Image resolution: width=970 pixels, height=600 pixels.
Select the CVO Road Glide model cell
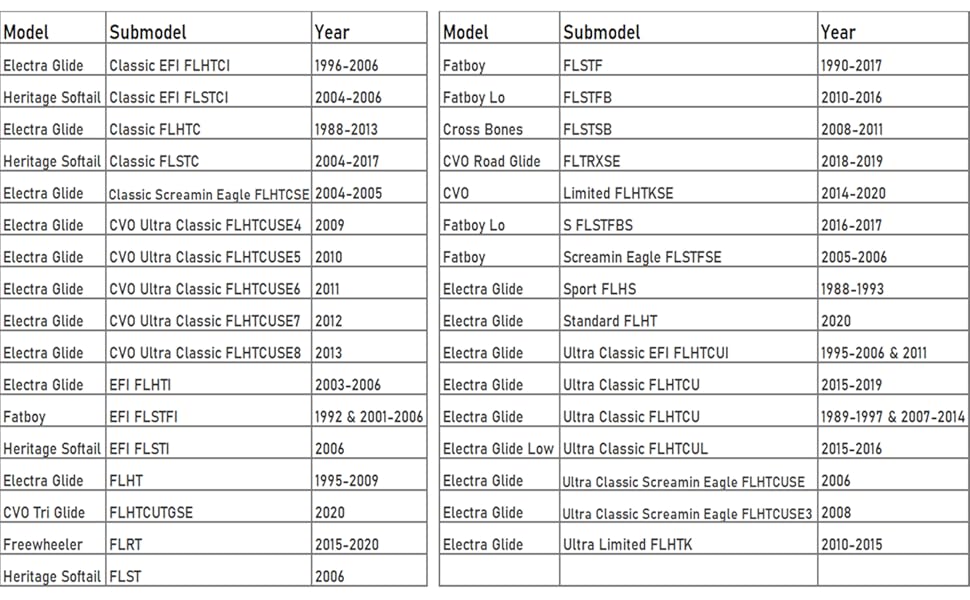point(491,162)
